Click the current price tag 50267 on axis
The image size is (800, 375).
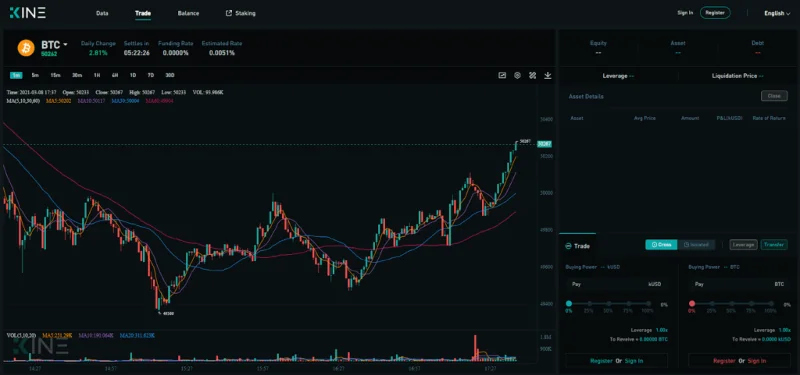point(545,144)
